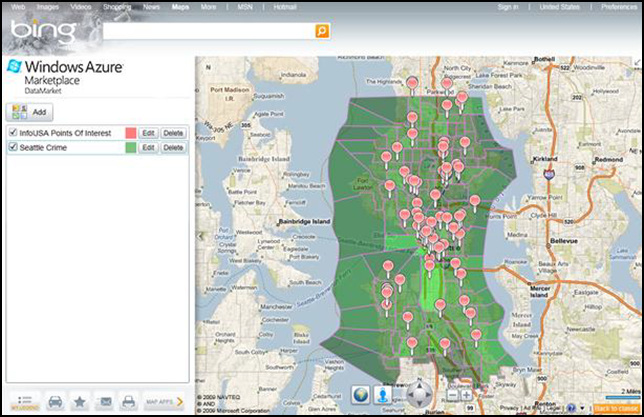Viewport: 644px width, 417px height.
Task: Delete the Seattle Crime layer
Action: point(173,147)
